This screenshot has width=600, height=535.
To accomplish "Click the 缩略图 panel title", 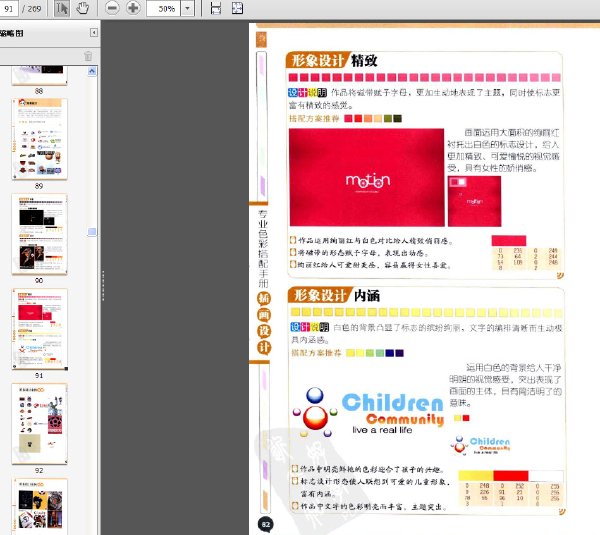I will (11, 33).
